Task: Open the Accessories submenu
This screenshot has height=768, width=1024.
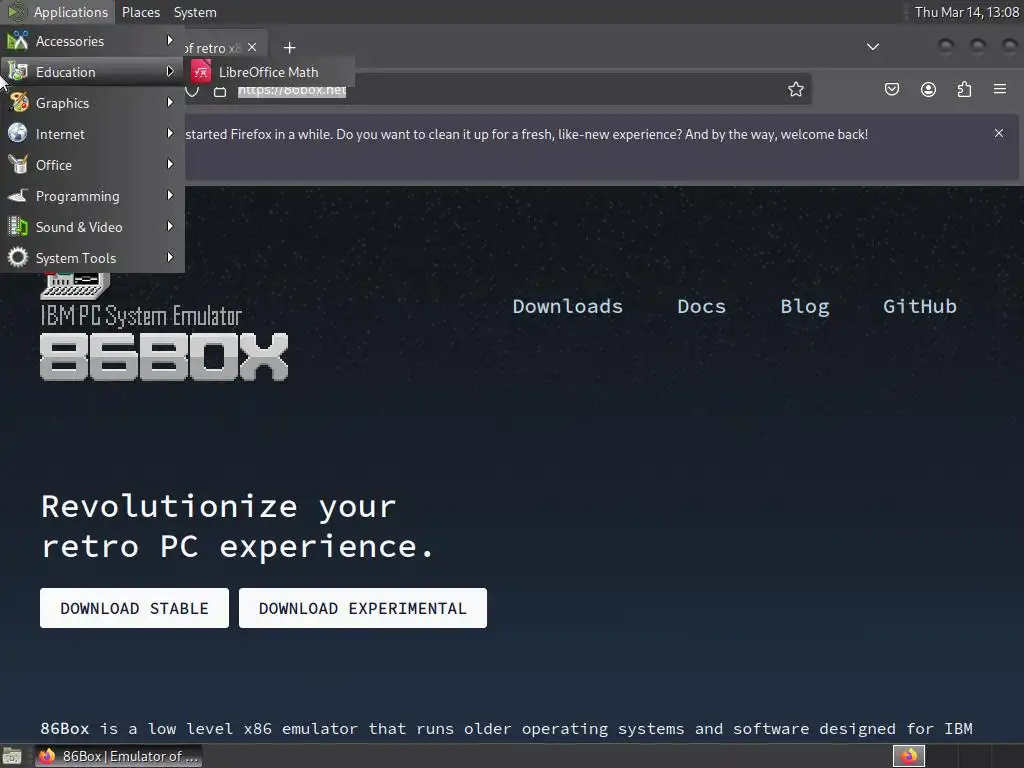Action: [92, 41]
